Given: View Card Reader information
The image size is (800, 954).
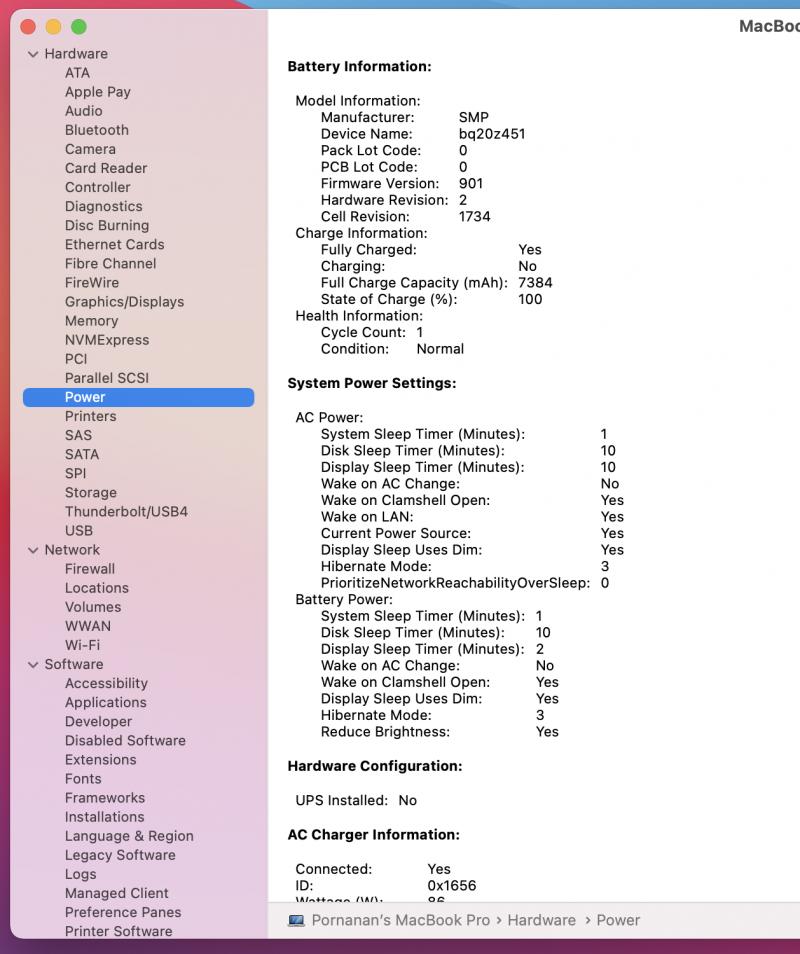Looking at the screenshot, I should tap(106, 168).
